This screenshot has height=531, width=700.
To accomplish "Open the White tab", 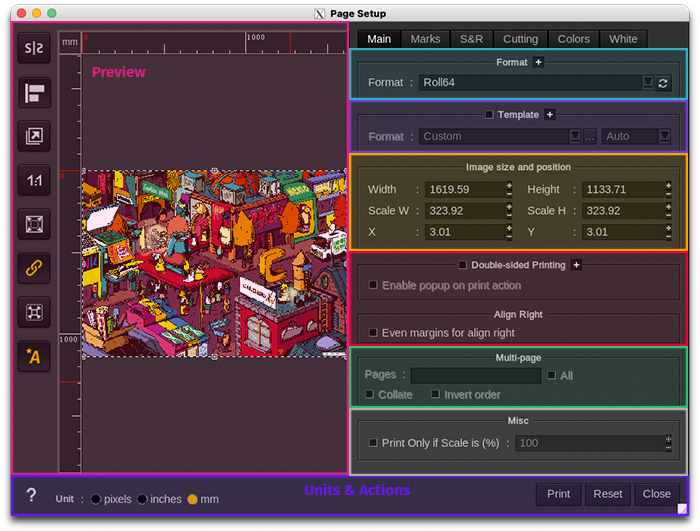I will (623, 39).
